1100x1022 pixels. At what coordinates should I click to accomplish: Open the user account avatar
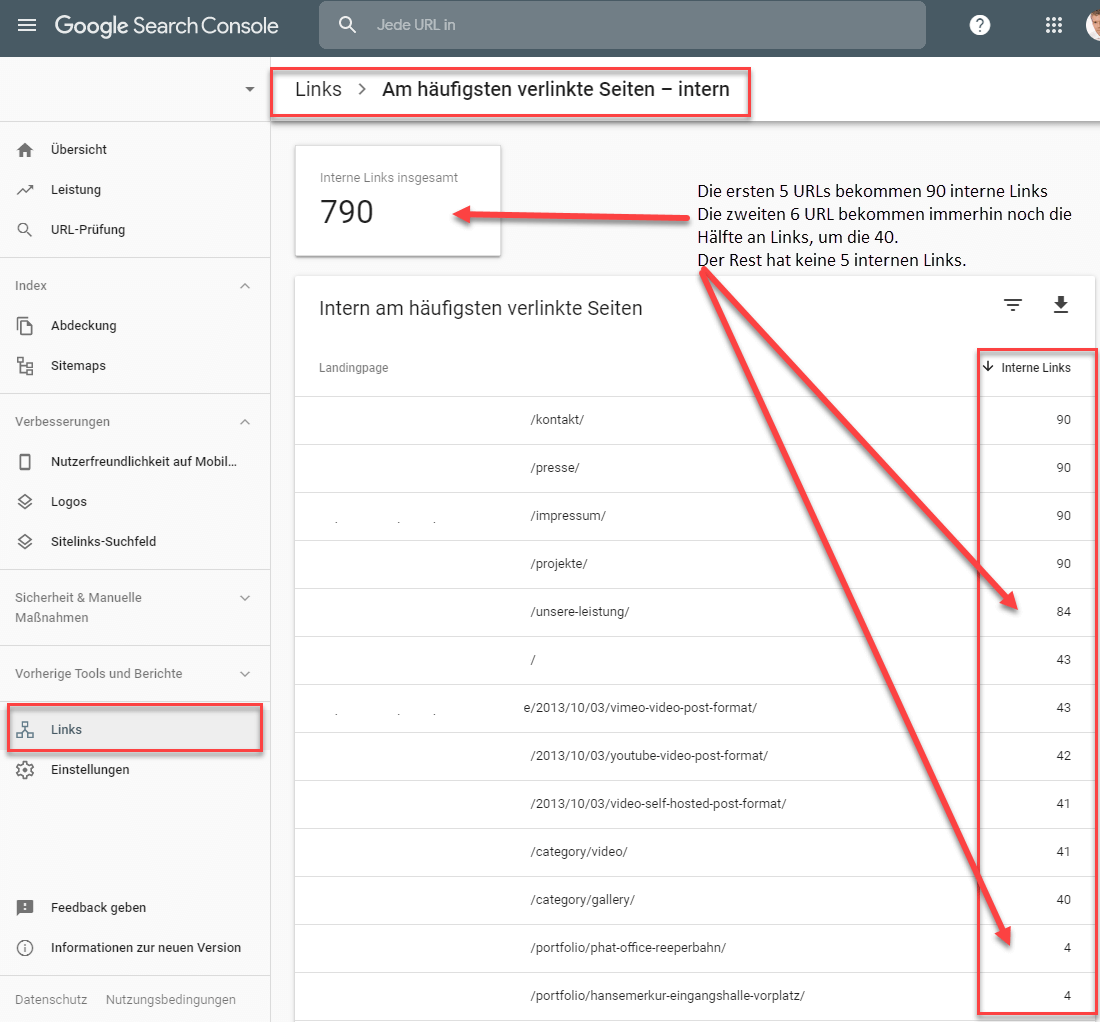[x=1093, y=25]
